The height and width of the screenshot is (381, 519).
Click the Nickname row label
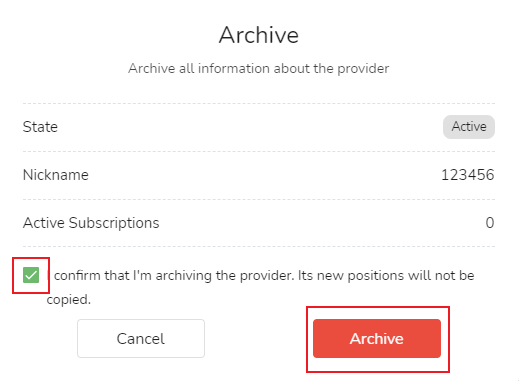56,175
